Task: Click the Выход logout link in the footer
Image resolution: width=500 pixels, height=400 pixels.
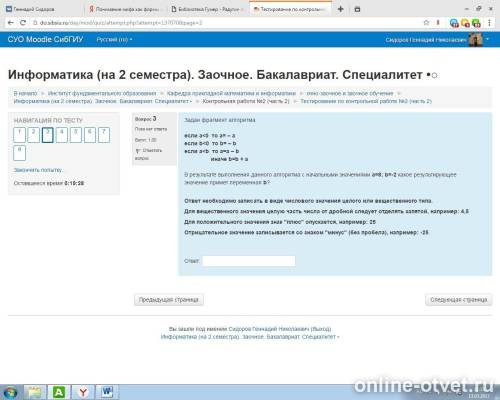Action: click(x=320, y=329)
